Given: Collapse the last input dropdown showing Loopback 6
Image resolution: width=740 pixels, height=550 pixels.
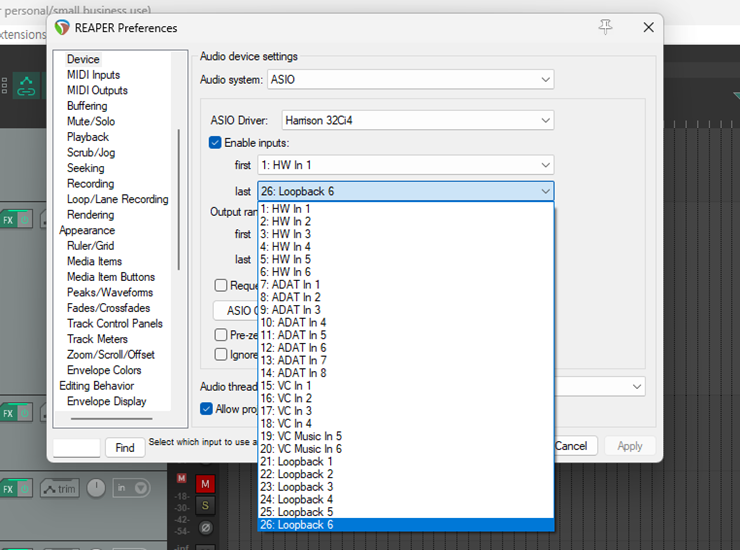Looking at the screenshot, I should click(x=406, y=191).
